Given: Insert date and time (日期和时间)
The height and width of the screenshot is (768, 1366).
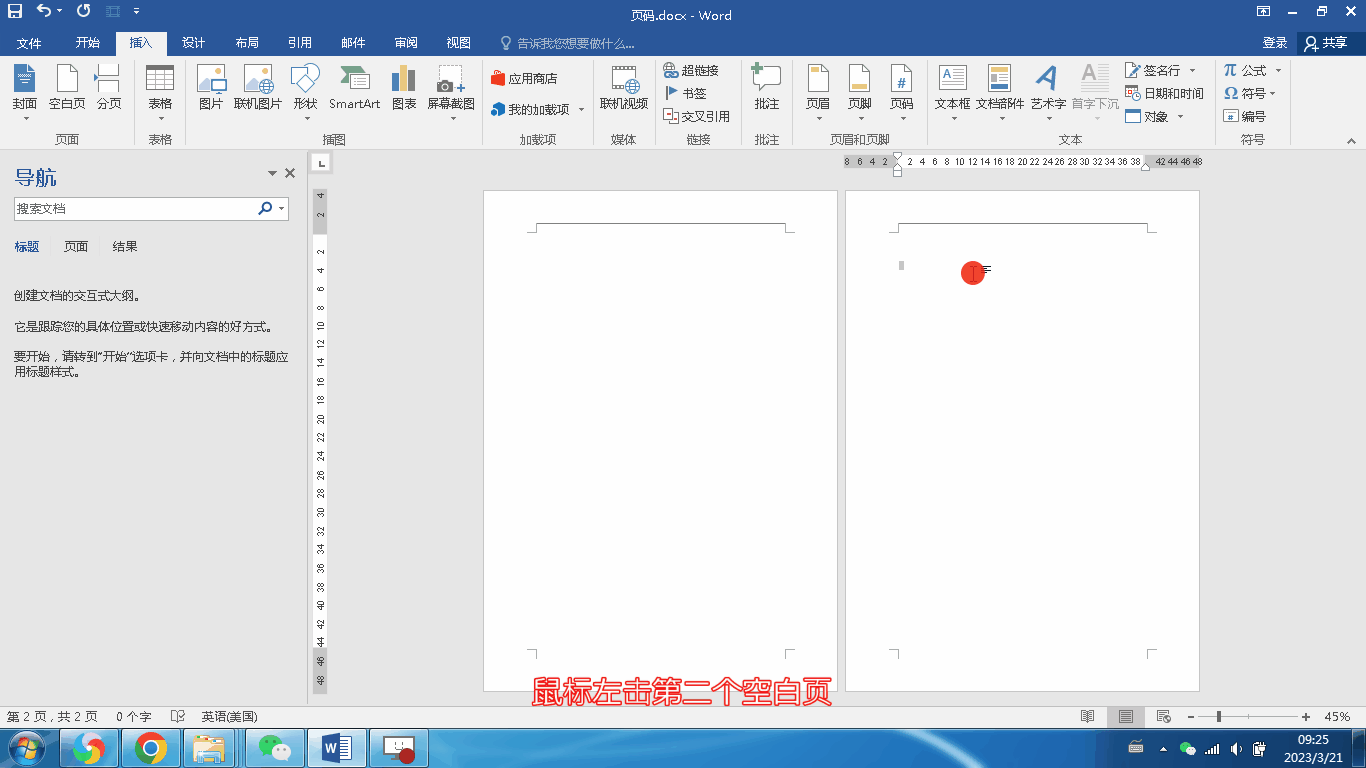Looking at the screenshot, I should [1164, 93].
